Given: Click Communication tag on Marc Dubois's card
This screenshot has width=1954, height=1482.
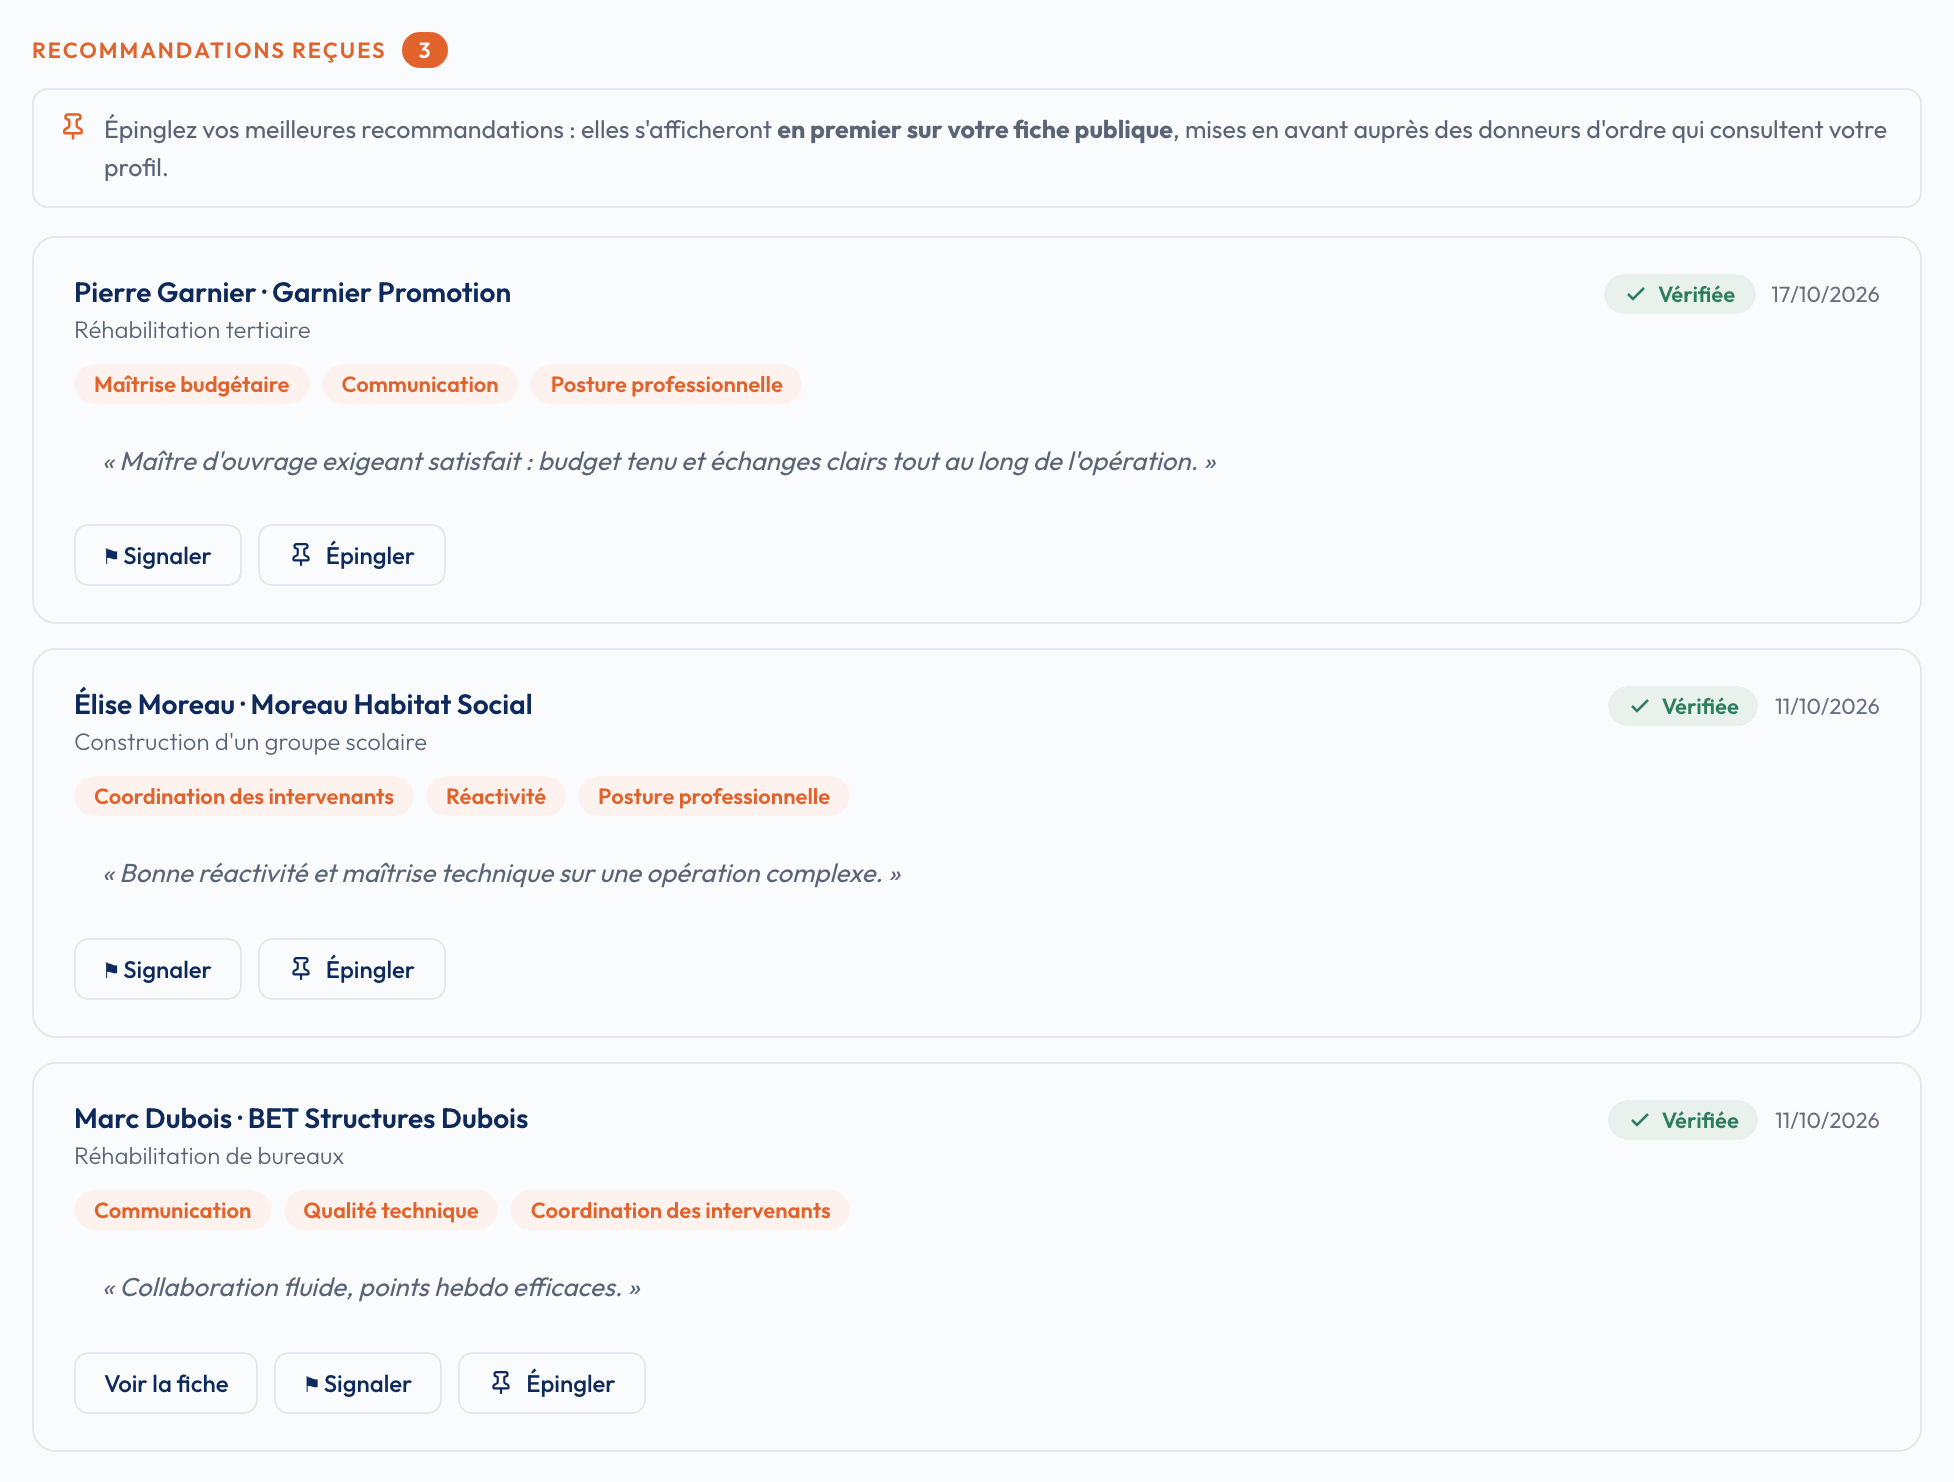Looking at the screenshot, I should pyautogui.click(x=173, y=1210).
